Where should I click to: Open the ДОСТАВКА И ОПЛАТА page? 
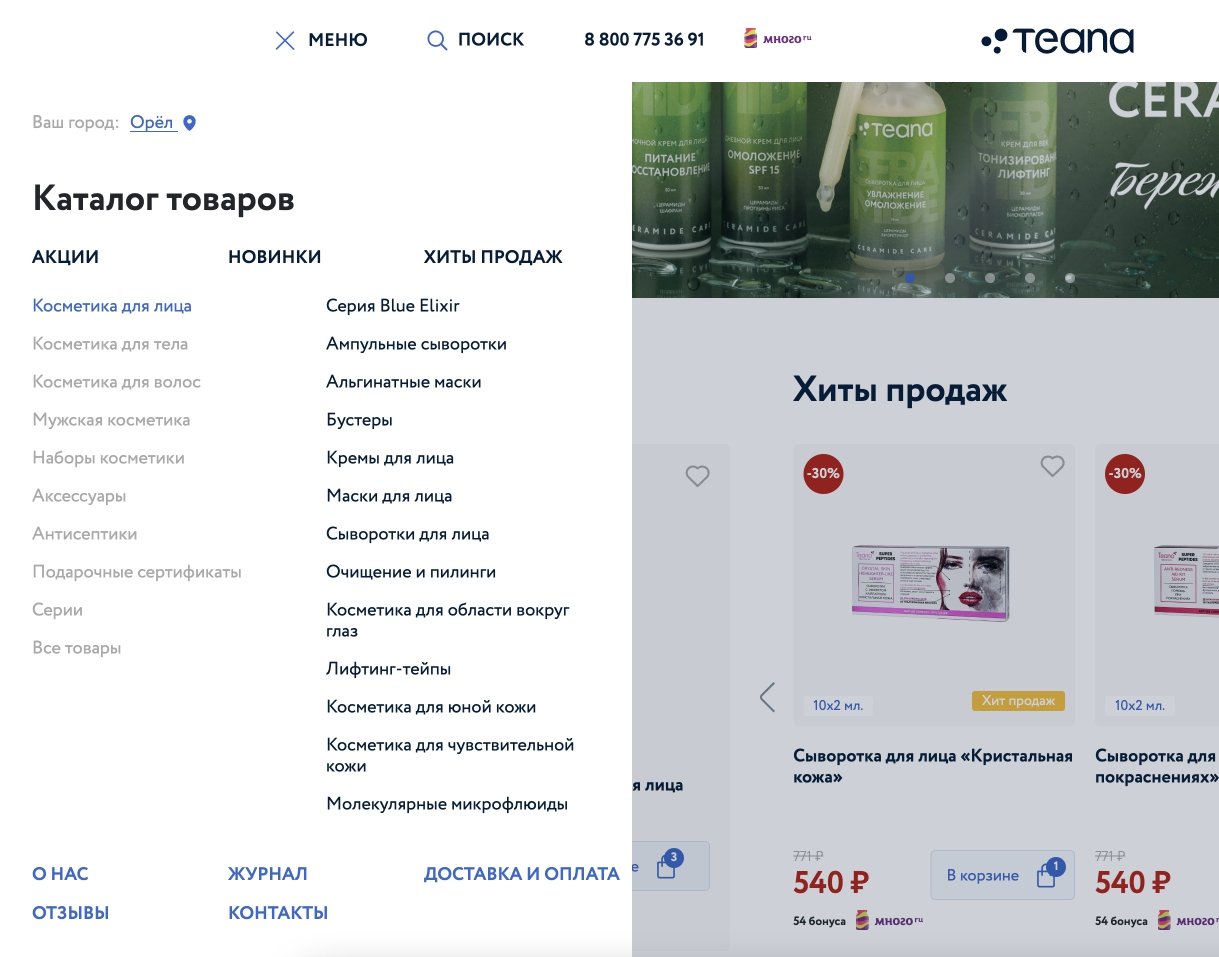[522, 874]
